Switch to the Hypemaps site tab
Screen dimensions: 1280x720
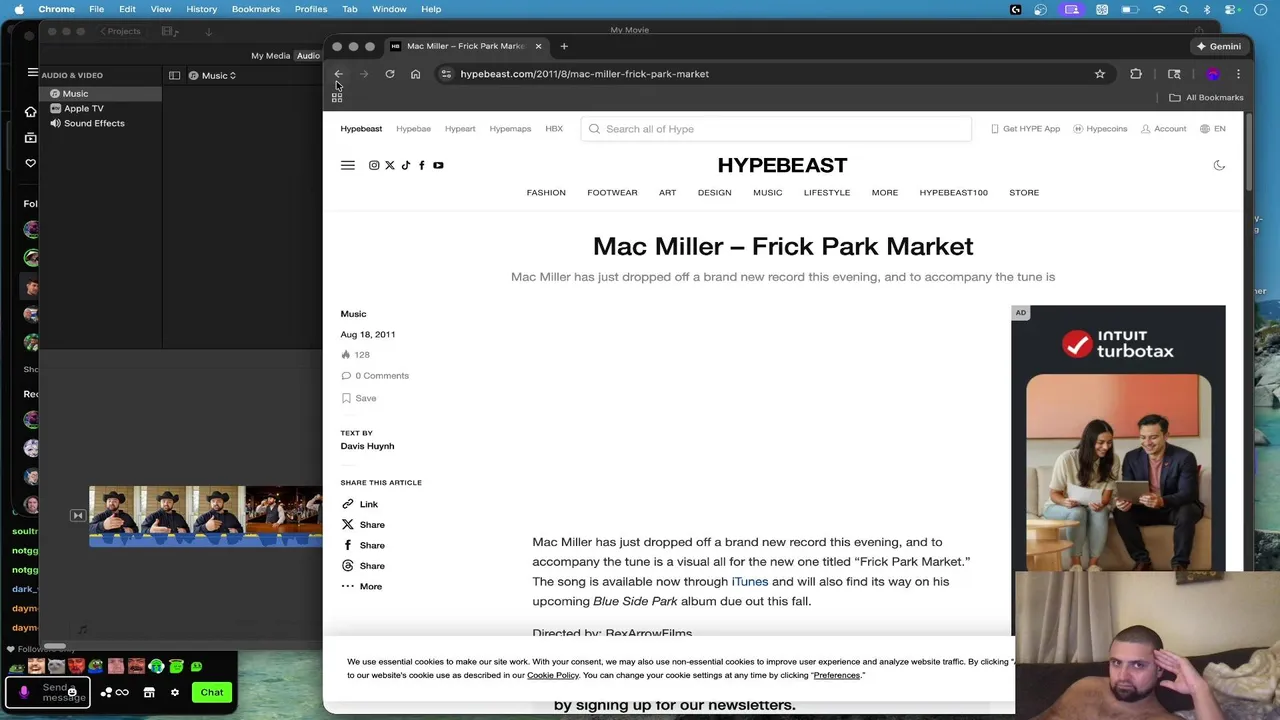(x=510, y=129)
